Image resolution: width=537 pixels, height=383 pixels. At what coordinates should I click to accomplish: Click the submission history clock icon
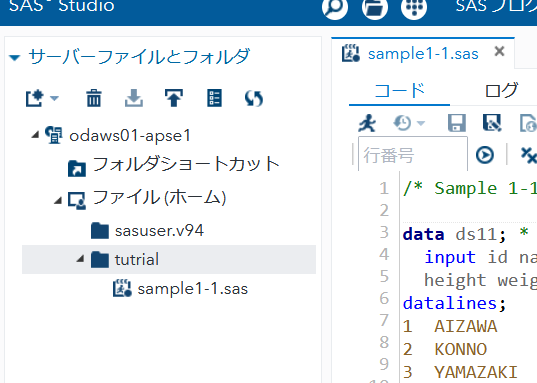(402, 123)
